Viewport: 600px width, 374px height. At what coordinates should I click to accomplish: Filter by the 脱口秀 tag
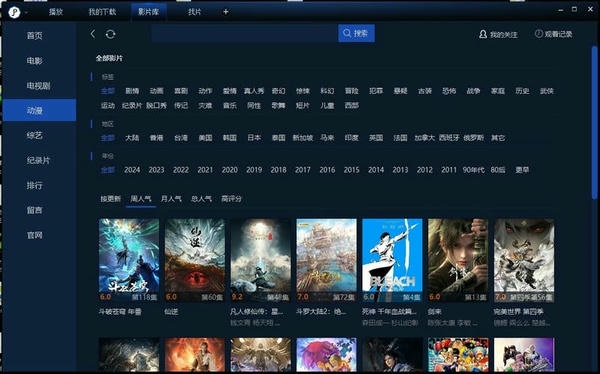[157, 105]
